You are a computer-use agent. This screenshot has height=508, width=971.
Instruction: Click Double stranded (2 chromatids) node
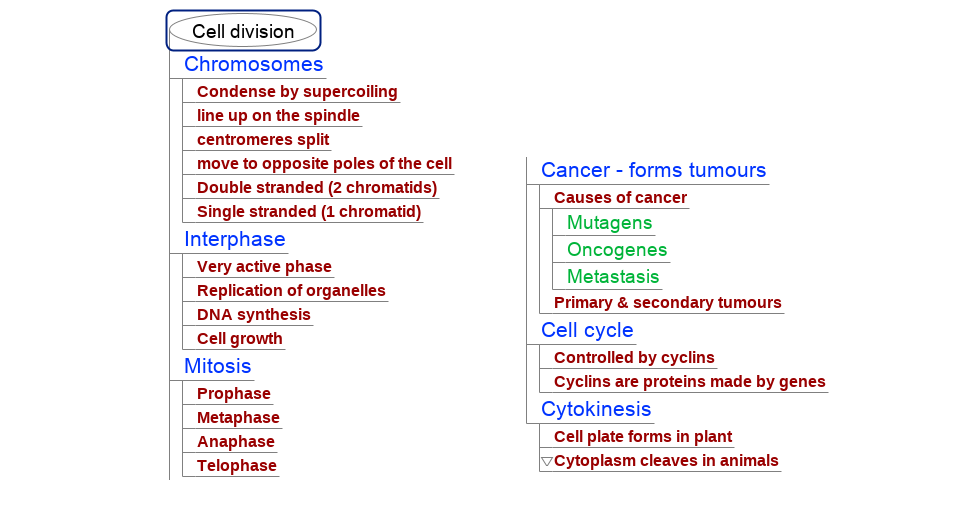point(317,188)
